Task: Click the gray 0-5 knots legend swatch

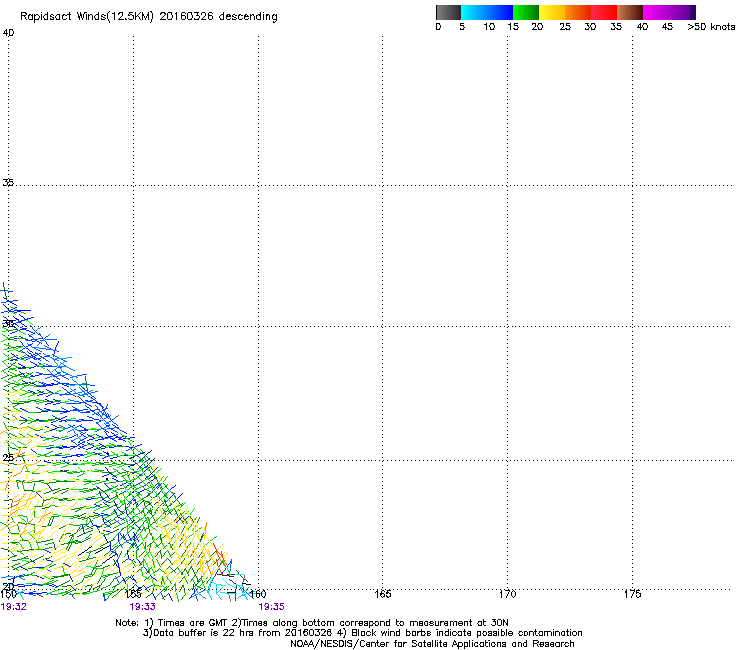Action: pyautogui.click(x=448, y=12)
